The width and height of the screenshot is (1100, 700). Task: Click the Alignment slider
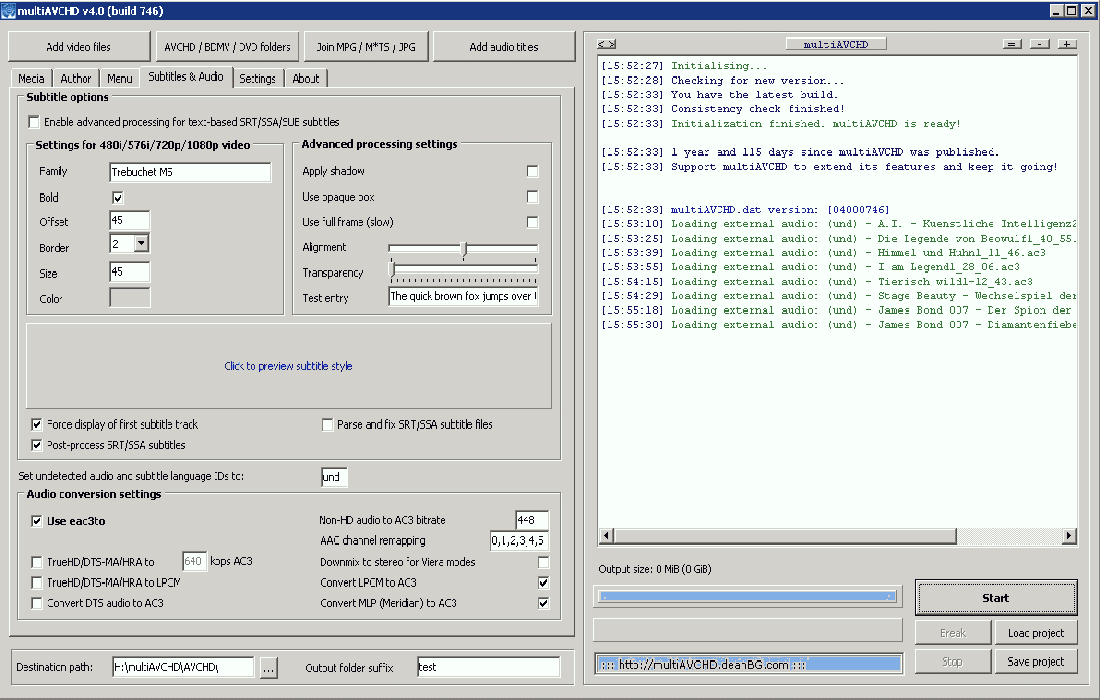(x=463, y=248)
